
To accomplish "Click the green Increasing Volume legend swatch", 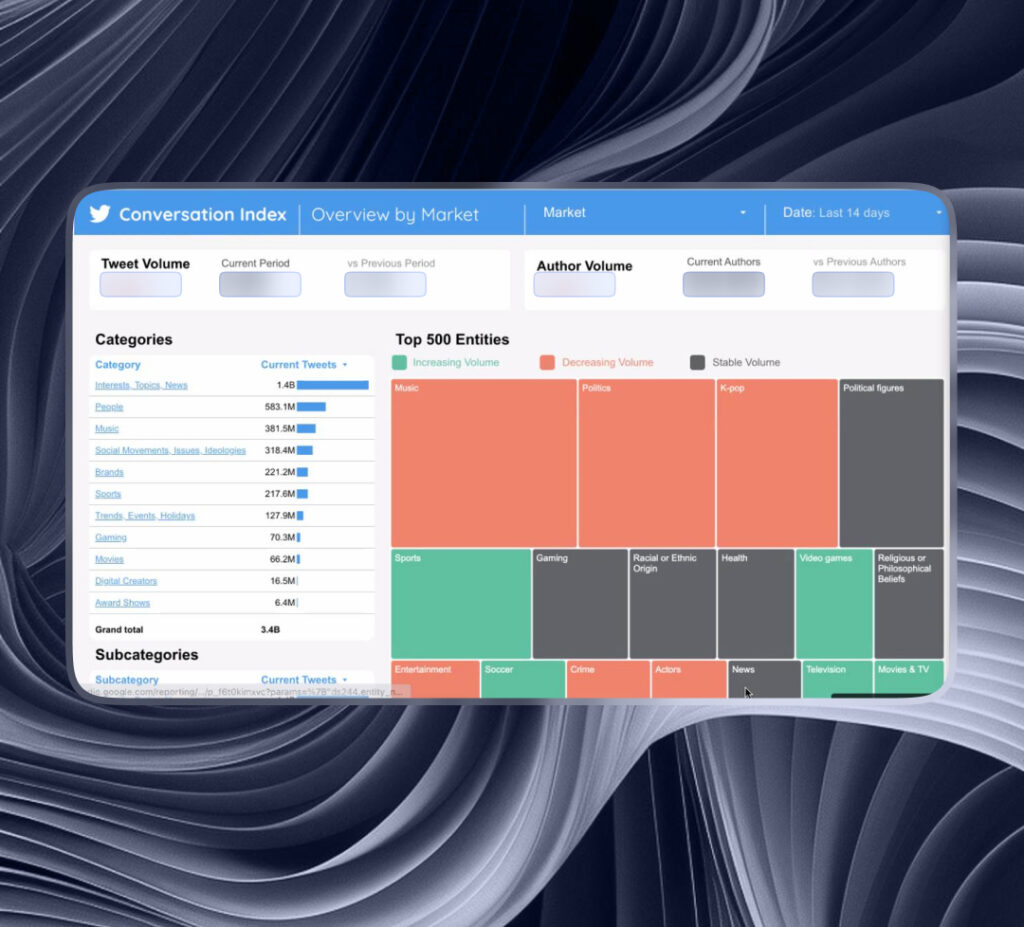I will click(x=399, y=363).
